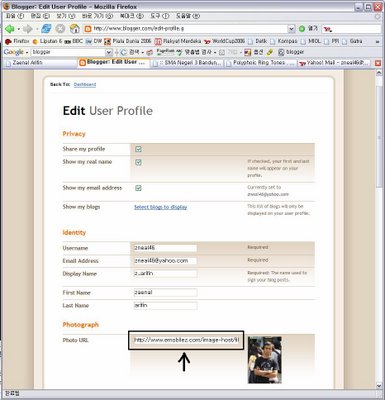This screenshot has height=400, width=385.
Task: Click the green Back arrow button
Action: [x=10, y=29]
